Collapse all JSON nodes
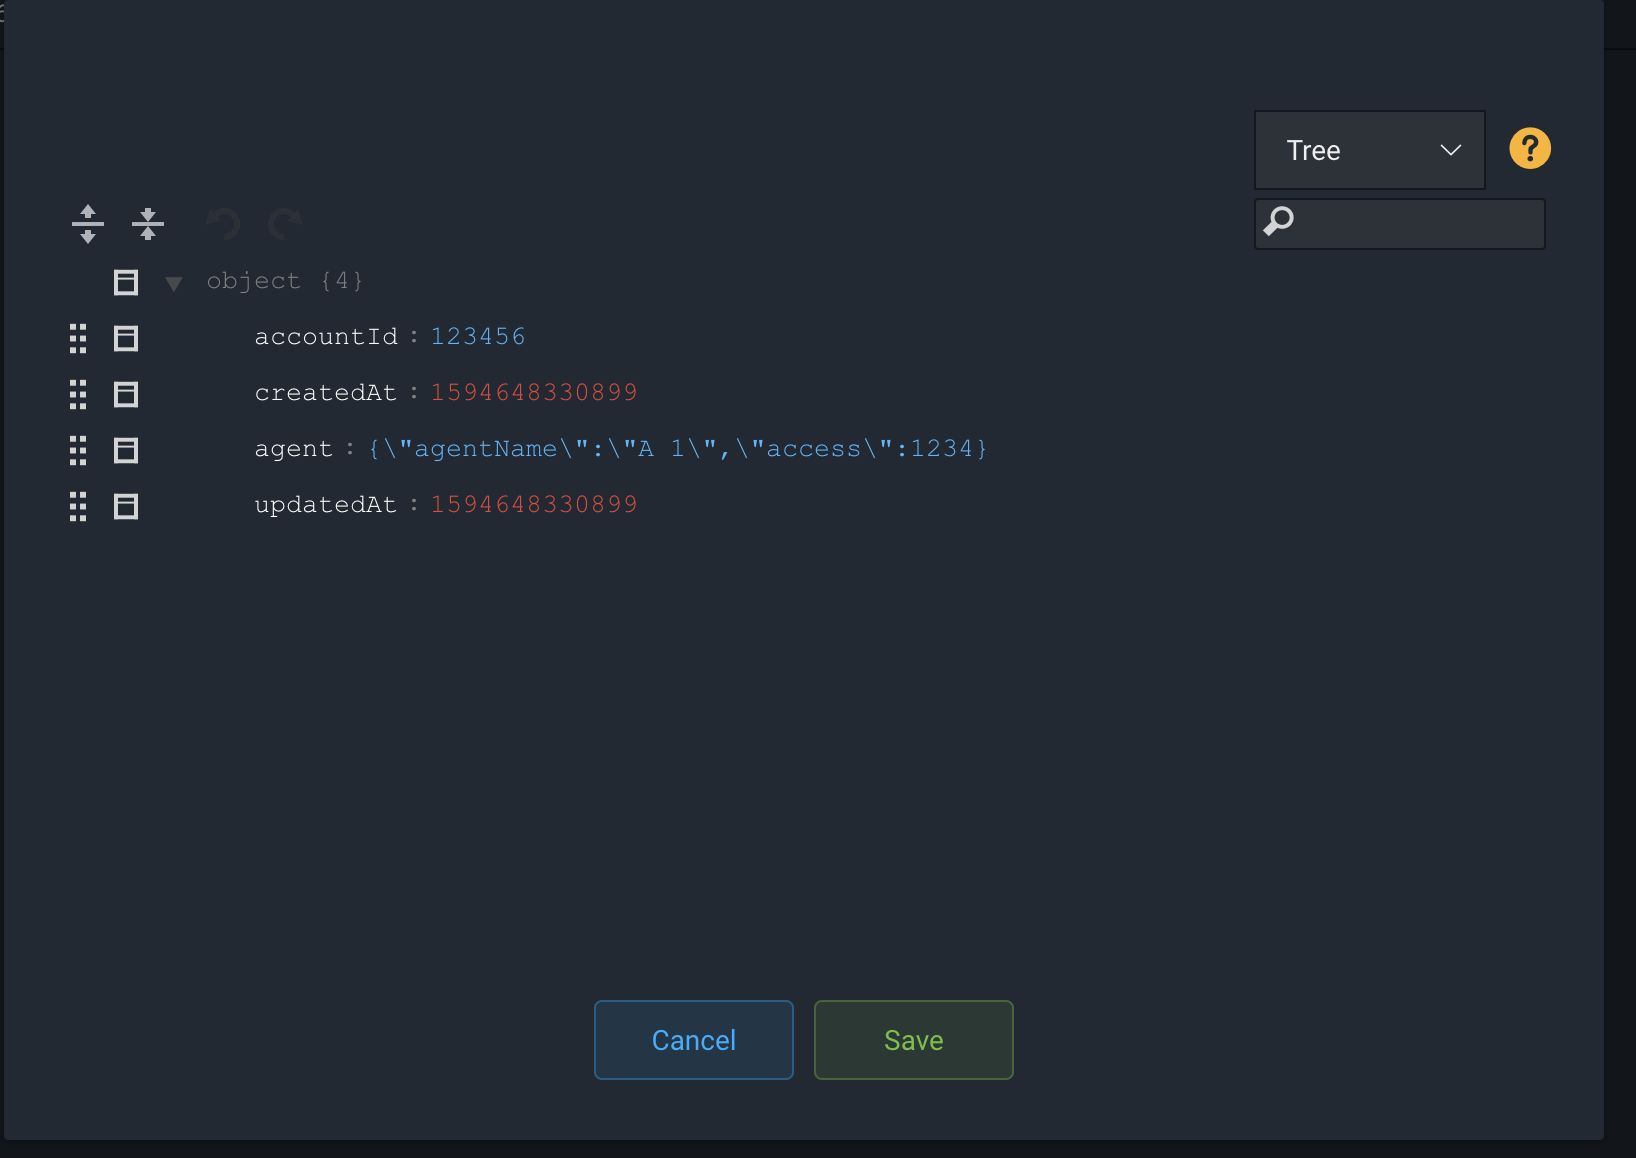Image resolution: width=1636 pixels, height=1158 pixels. click(148, 224)
